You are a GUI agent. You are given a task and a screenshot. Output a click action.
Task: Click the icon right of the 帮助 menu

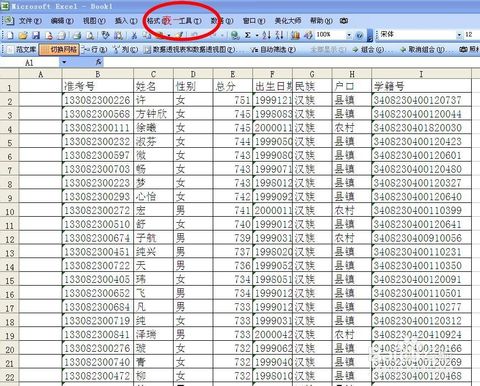(344, 21)
